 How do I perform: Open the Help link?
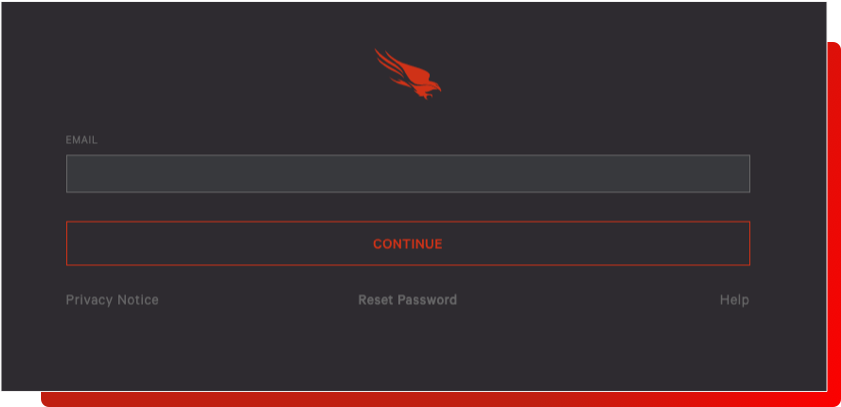pyautogui.click(x=734, y=300)
